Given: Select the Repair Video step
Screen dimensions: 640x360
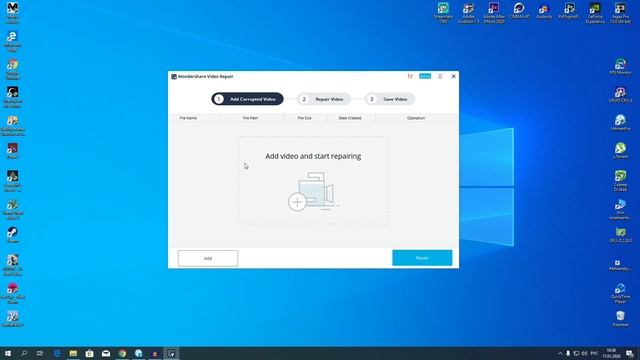Looking at the screenshot, I should click(x=324, y=99).
